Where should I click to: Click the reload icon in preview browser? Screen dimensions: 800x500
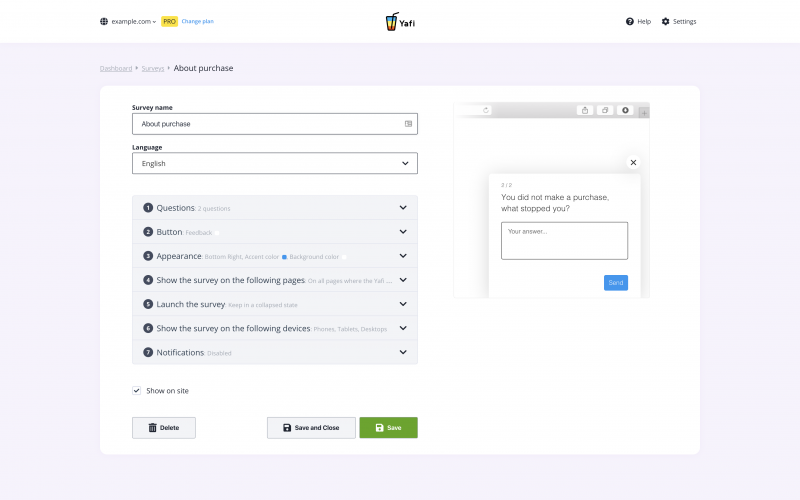(486, 110)
